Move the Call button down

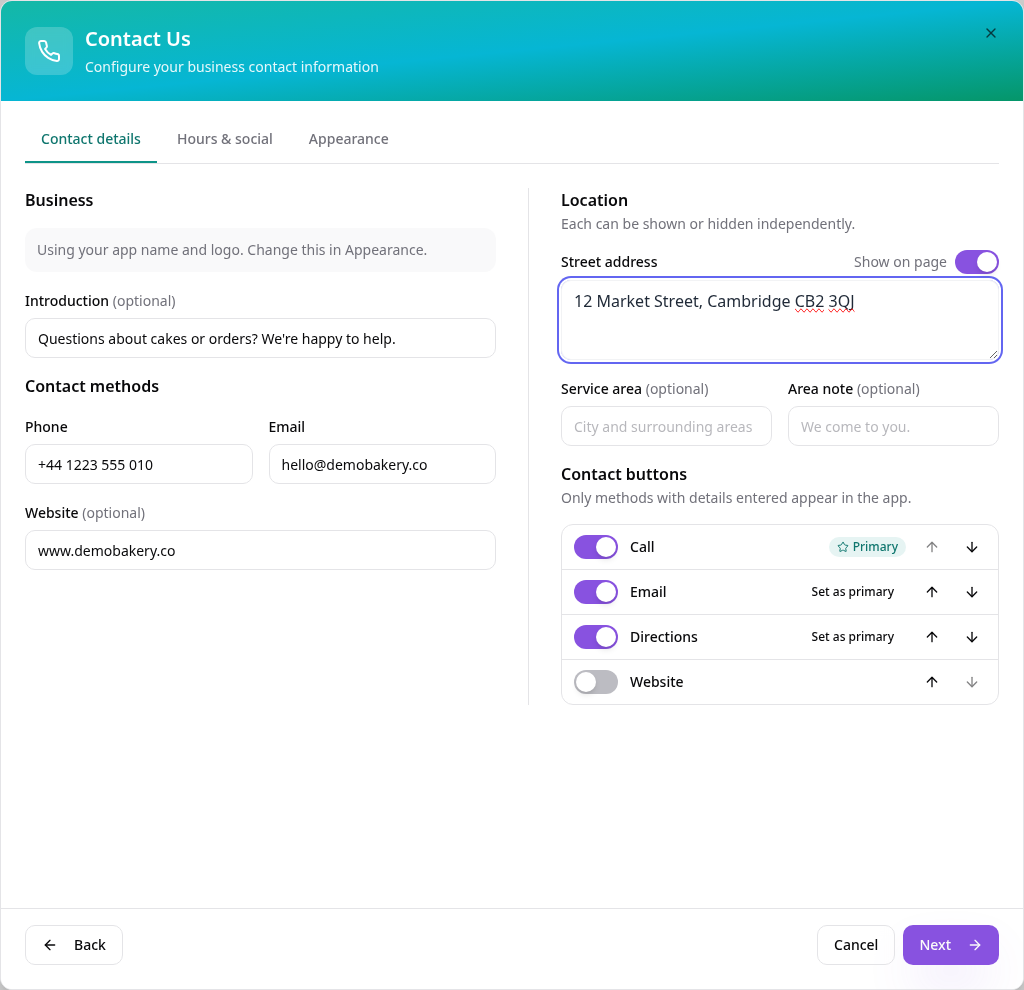pos(972,547)
